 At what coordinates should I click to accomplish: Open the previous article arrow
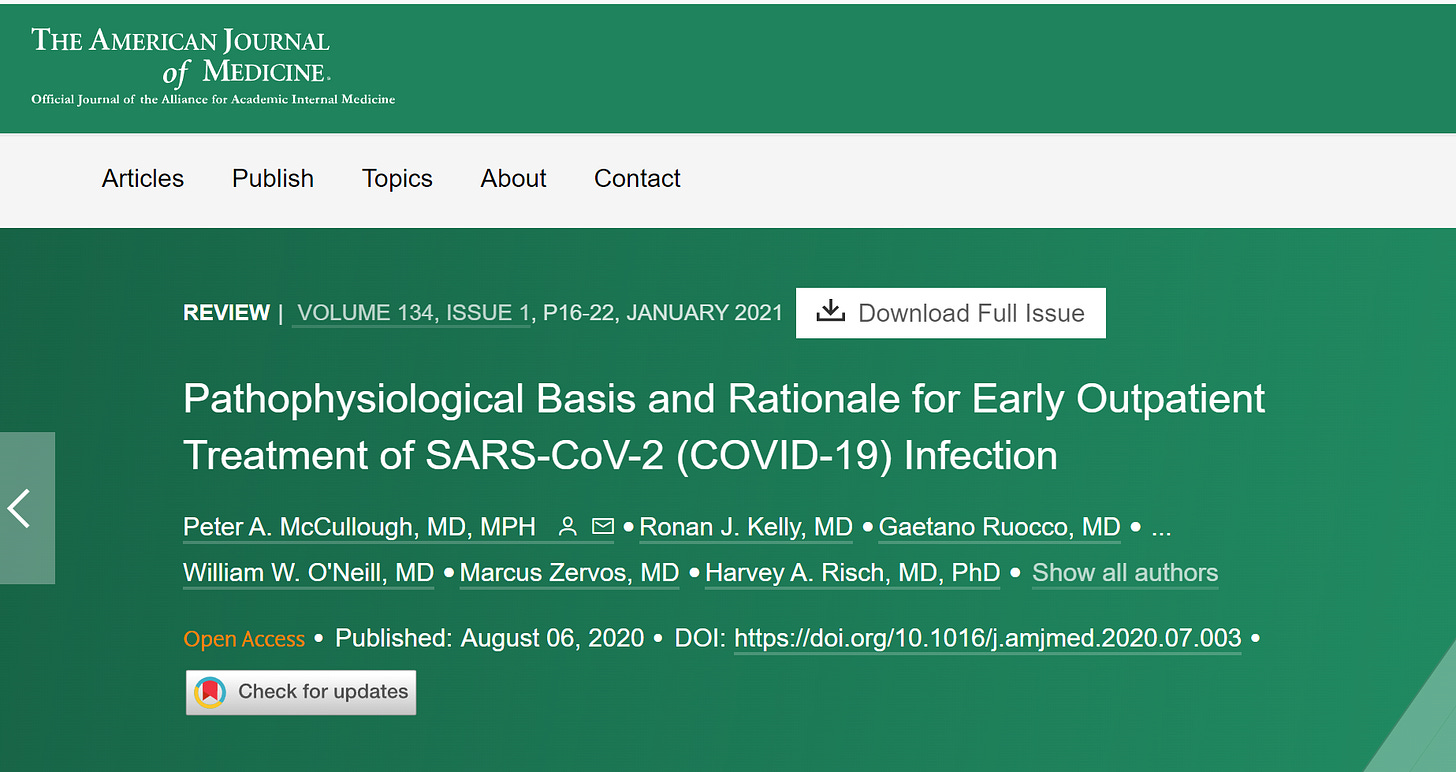pos(27,508)
